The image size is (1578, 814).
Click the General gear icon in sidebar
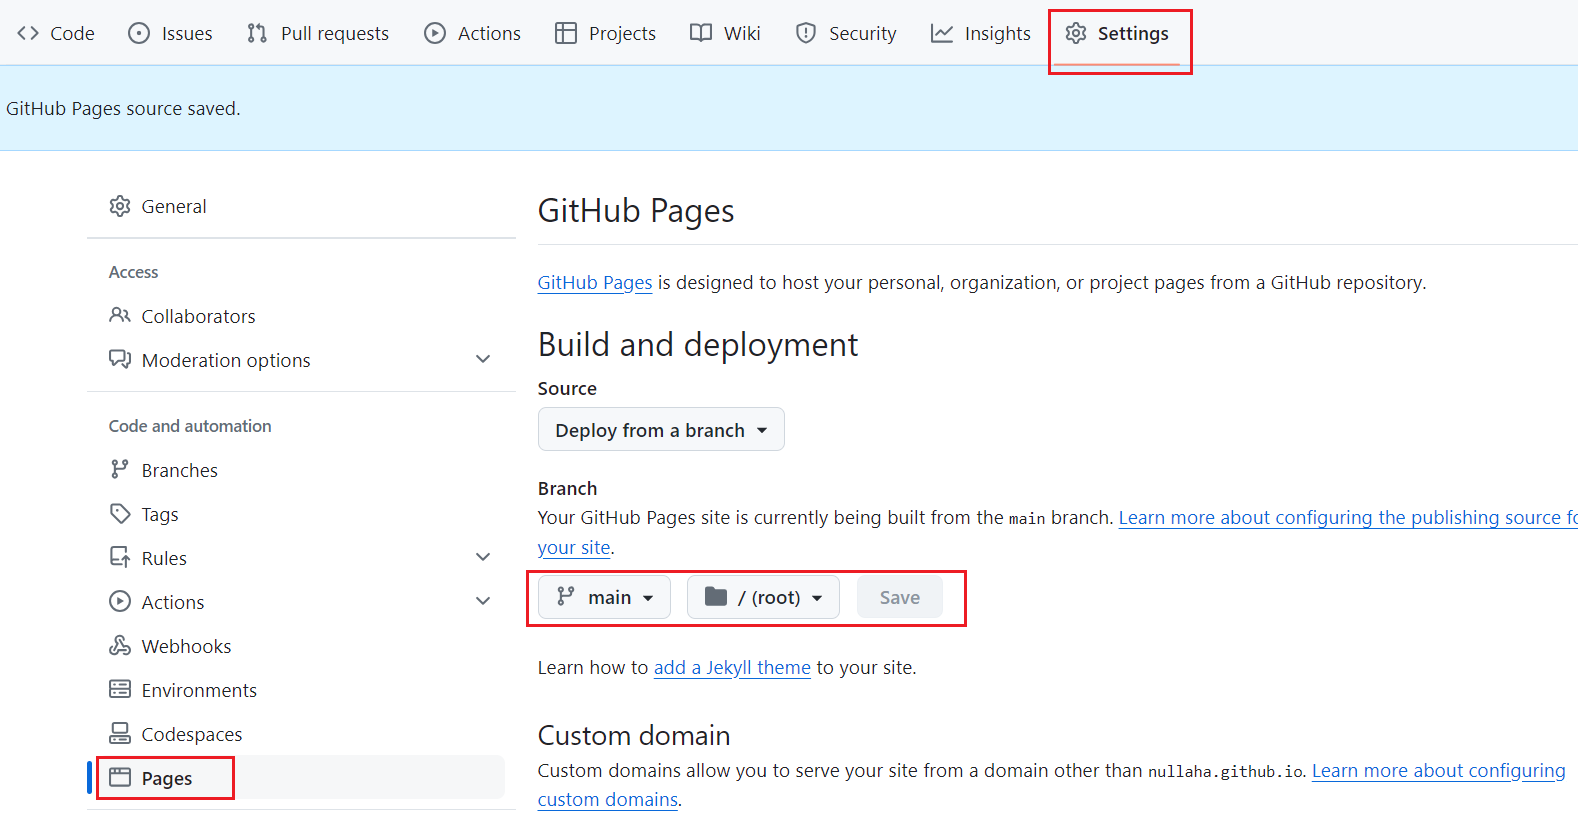[x=120, y=206]
